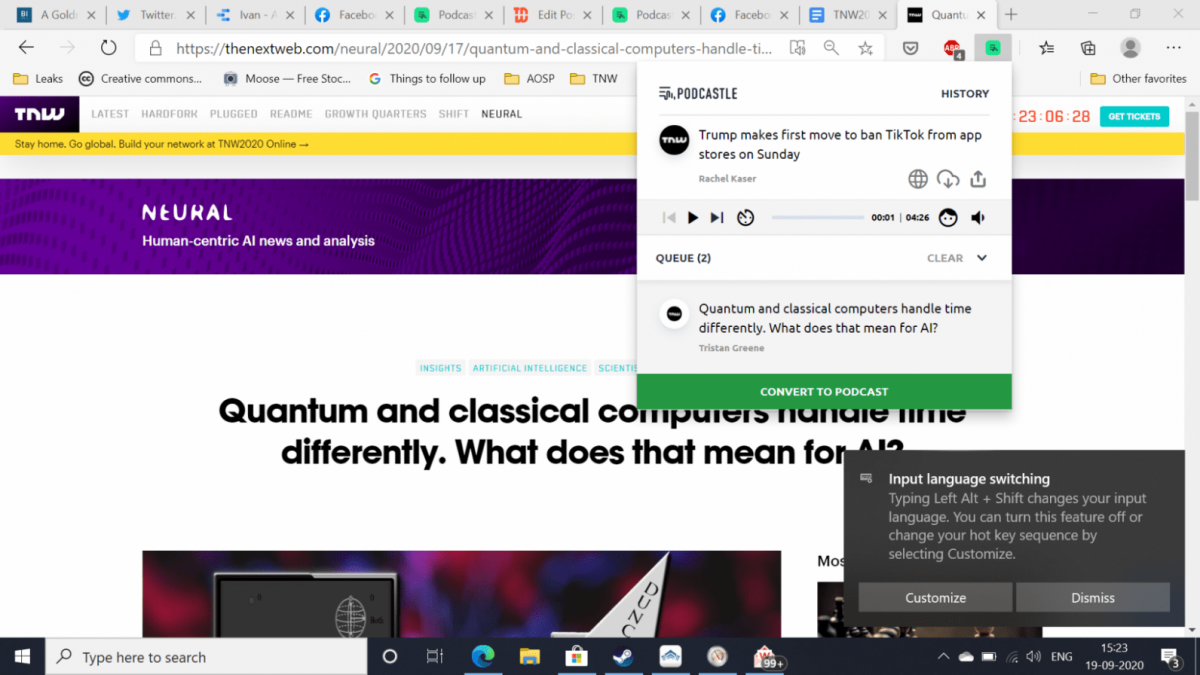Click taskbar search box
Screen dimensions: 1200x675
point(206,656)
